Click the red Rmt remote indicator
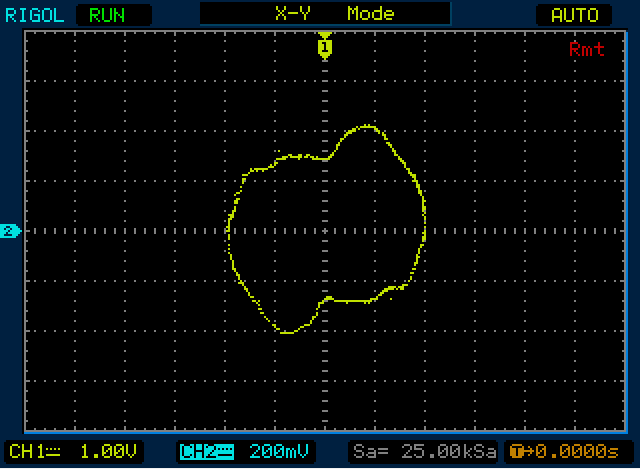 pyautogui.click(x=587, y=49)
